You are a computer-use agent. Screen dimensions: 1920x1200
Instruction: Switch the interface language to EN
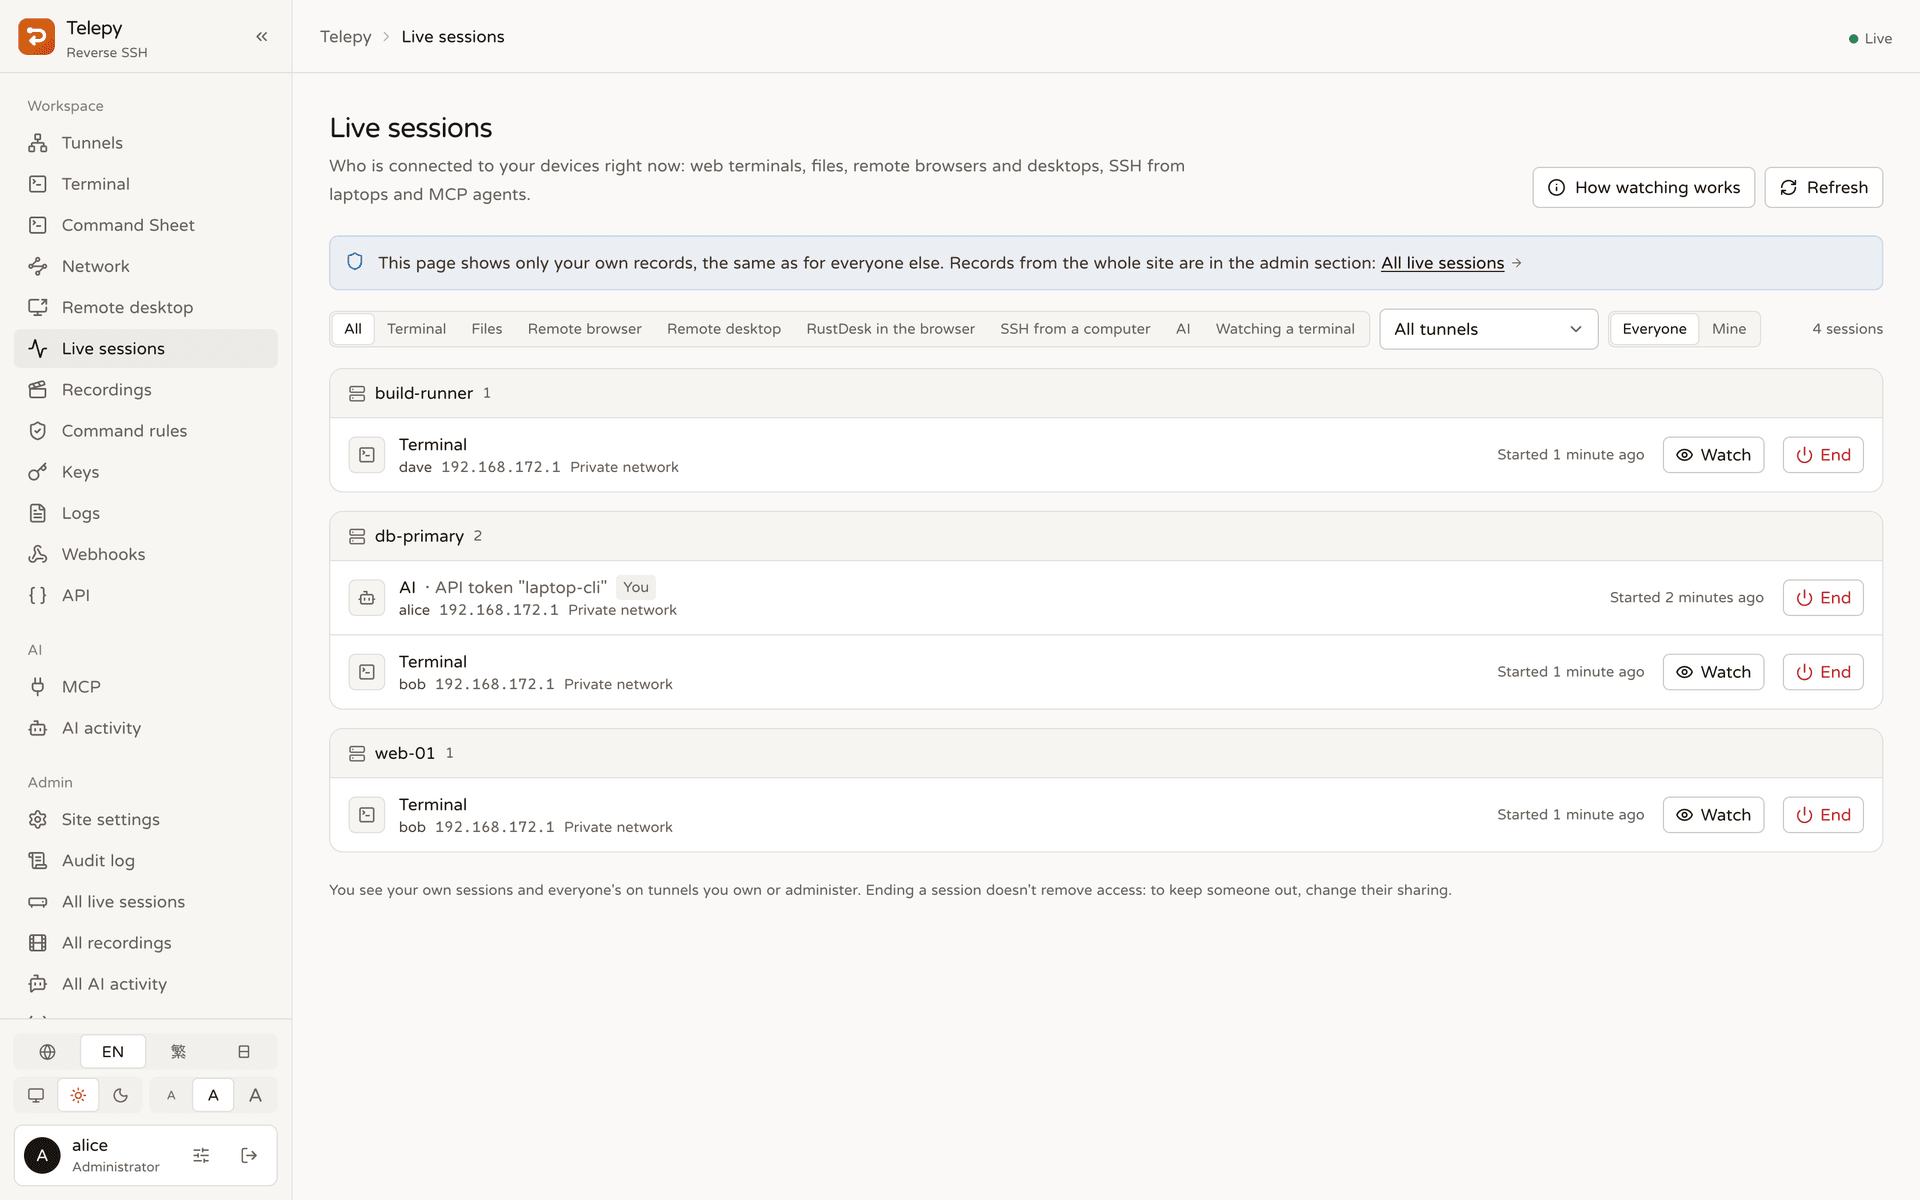tap(113, 1052)
